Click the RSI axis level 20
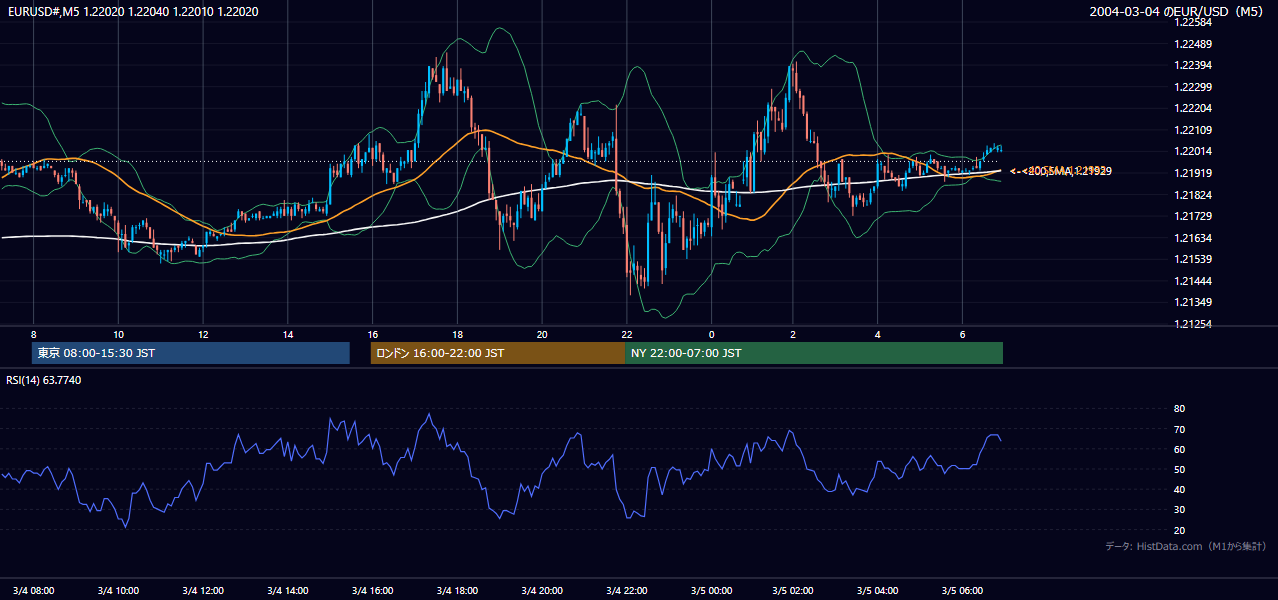The image size is (1278, 600). coord(1179,530)
